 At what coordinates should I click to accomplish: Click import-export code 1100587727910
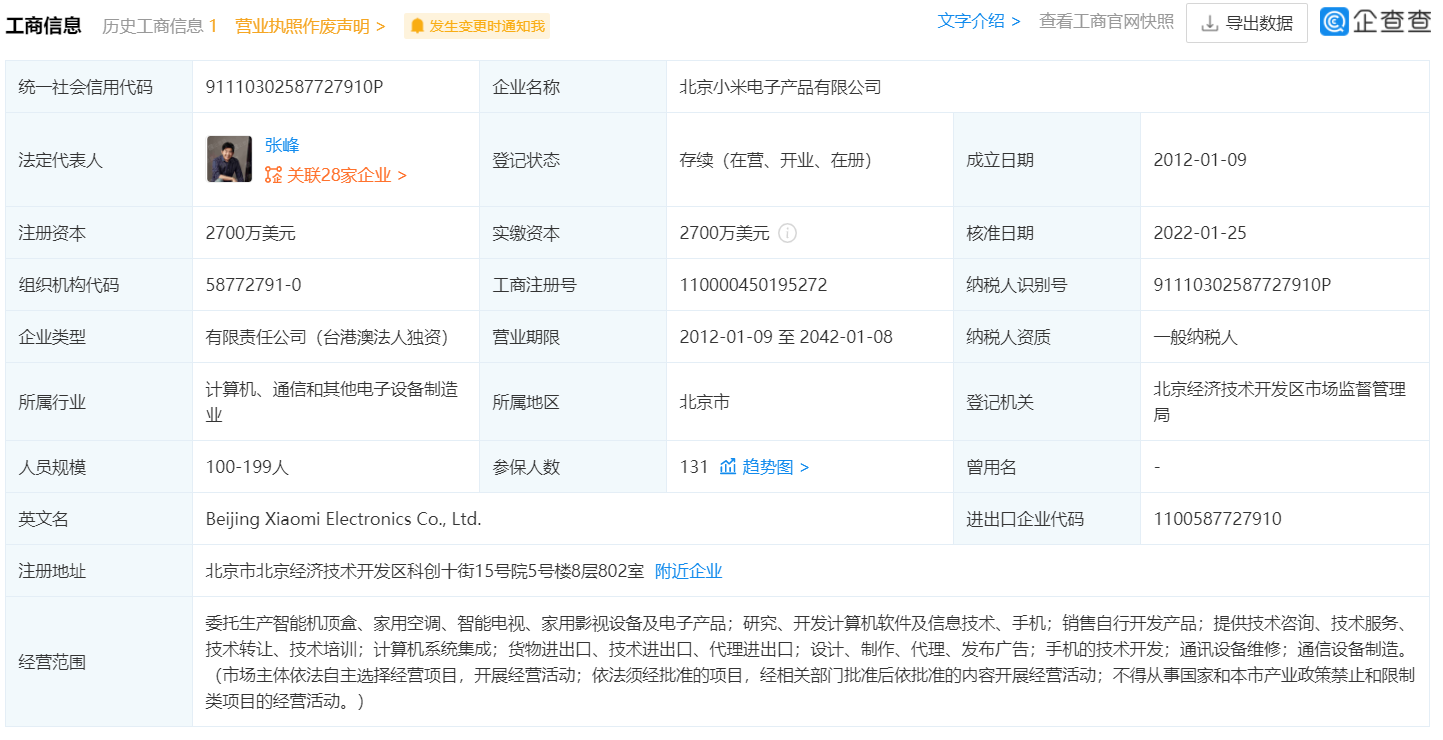click(1217, 519)
